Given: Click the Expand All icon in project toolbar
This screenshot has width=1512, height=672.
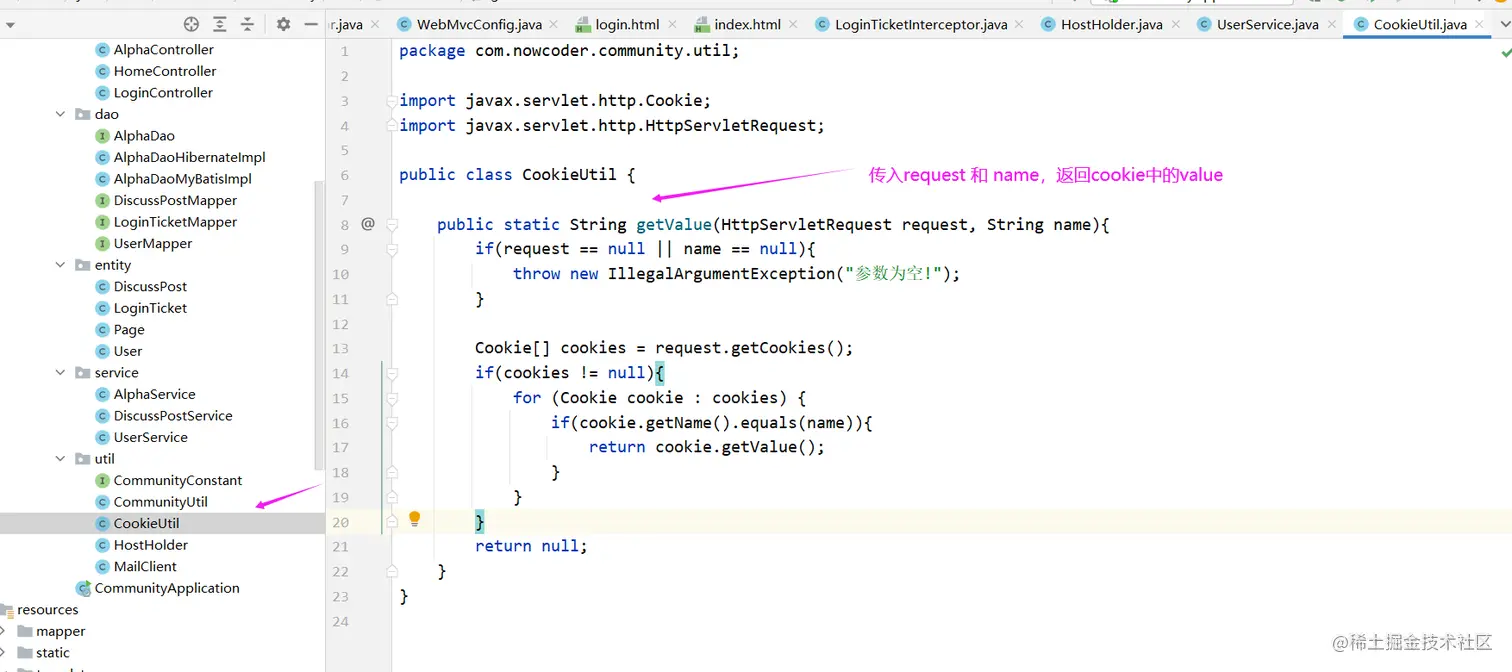Looking at the screenshot, I should [220, 24].
